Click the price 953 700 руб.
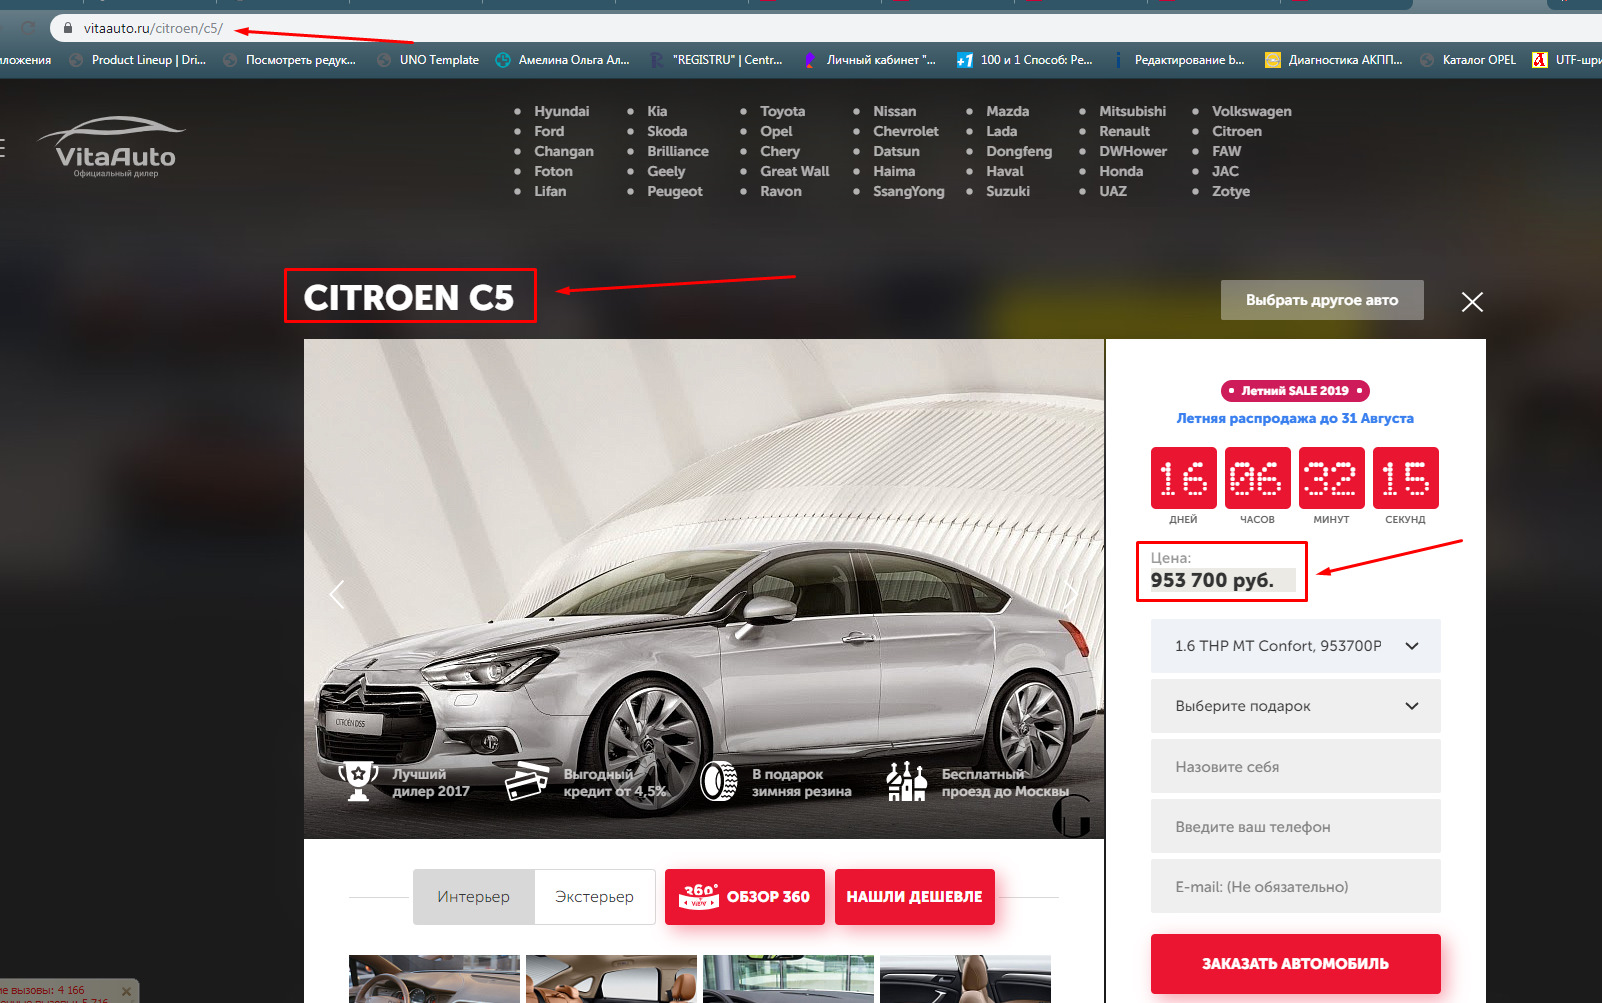Screen dimensions: 1602x1003 point(1212,580)
